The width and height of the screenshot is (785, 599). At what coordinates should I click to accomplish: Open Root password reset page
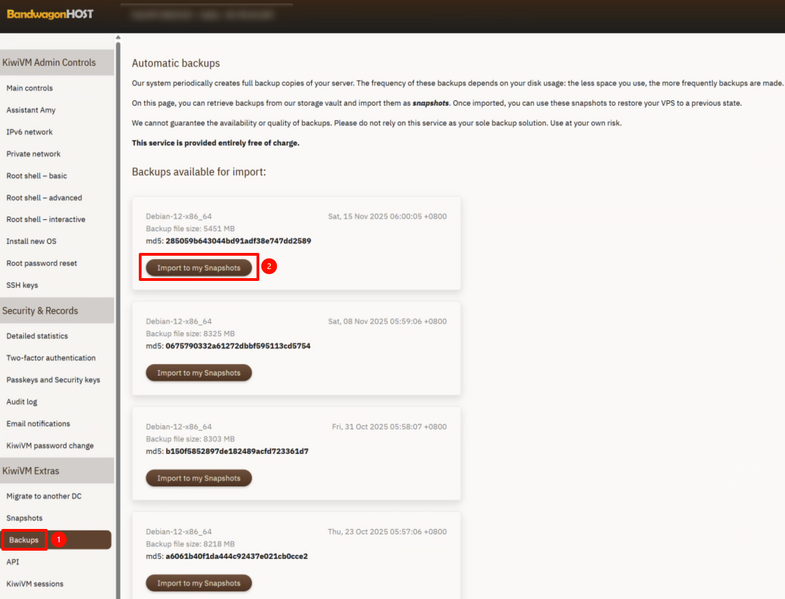point(42,263)
